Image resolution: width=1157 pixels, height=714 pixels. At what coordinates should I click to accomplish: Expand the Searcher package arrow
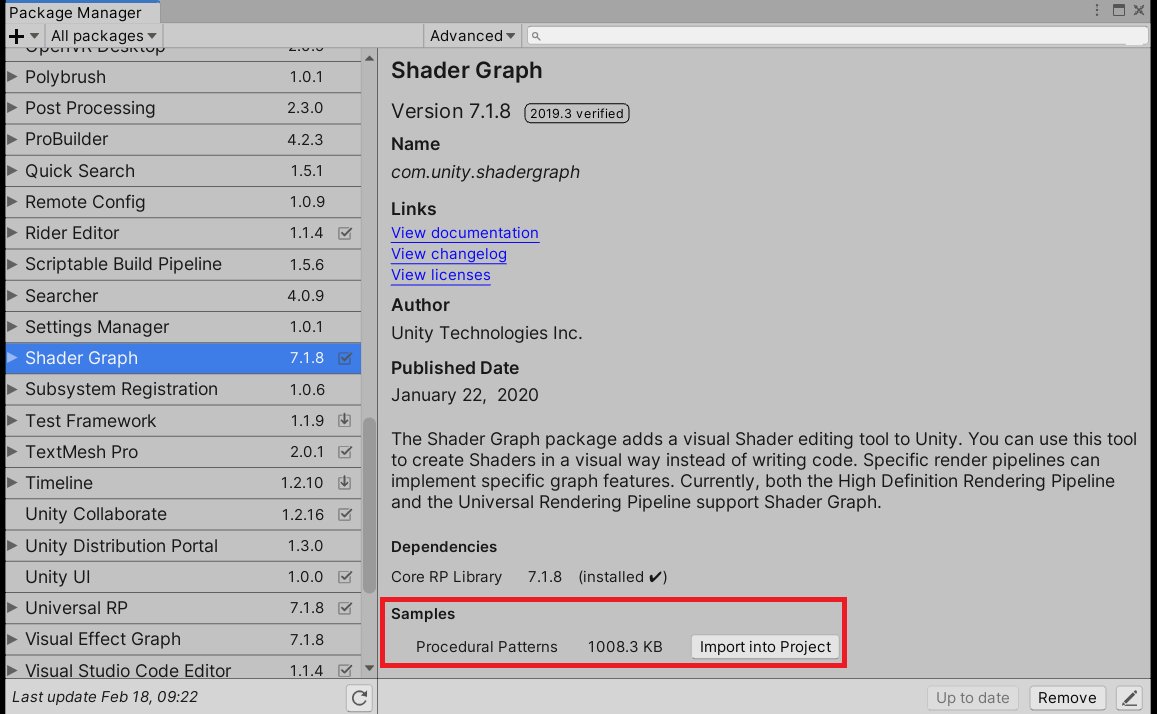(12, 295)
